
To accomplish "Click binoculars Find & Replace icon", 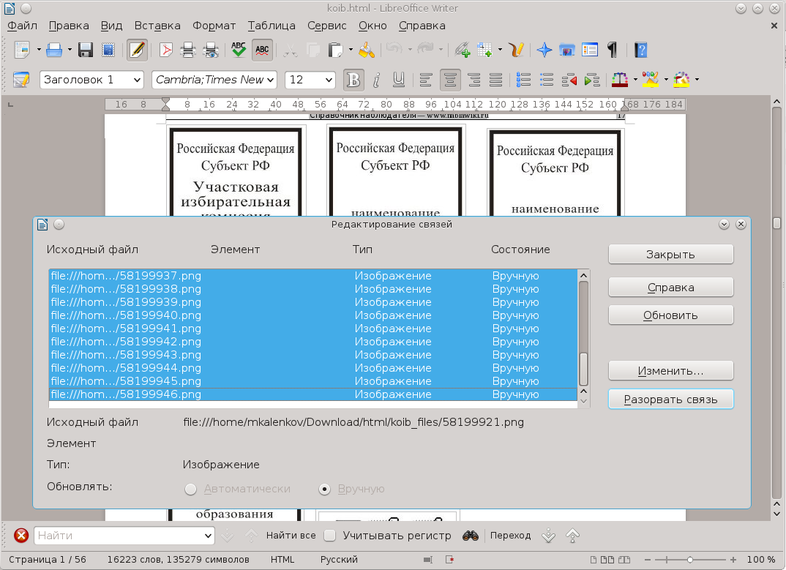I will pos(470,535).
